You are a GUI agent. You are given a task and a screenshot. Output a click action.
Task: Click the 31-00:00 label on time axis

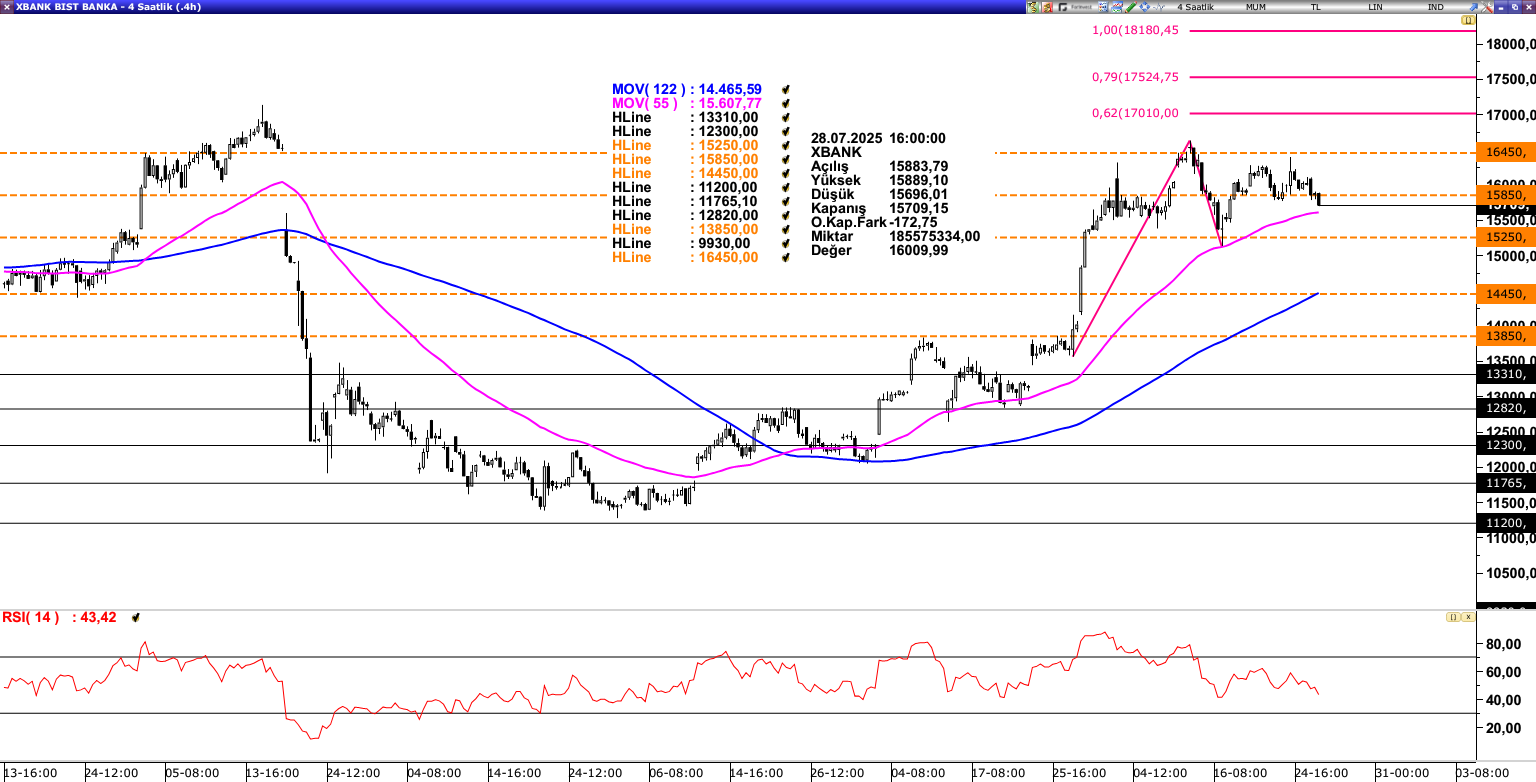pyautogui.click(x=1402, y=773)
